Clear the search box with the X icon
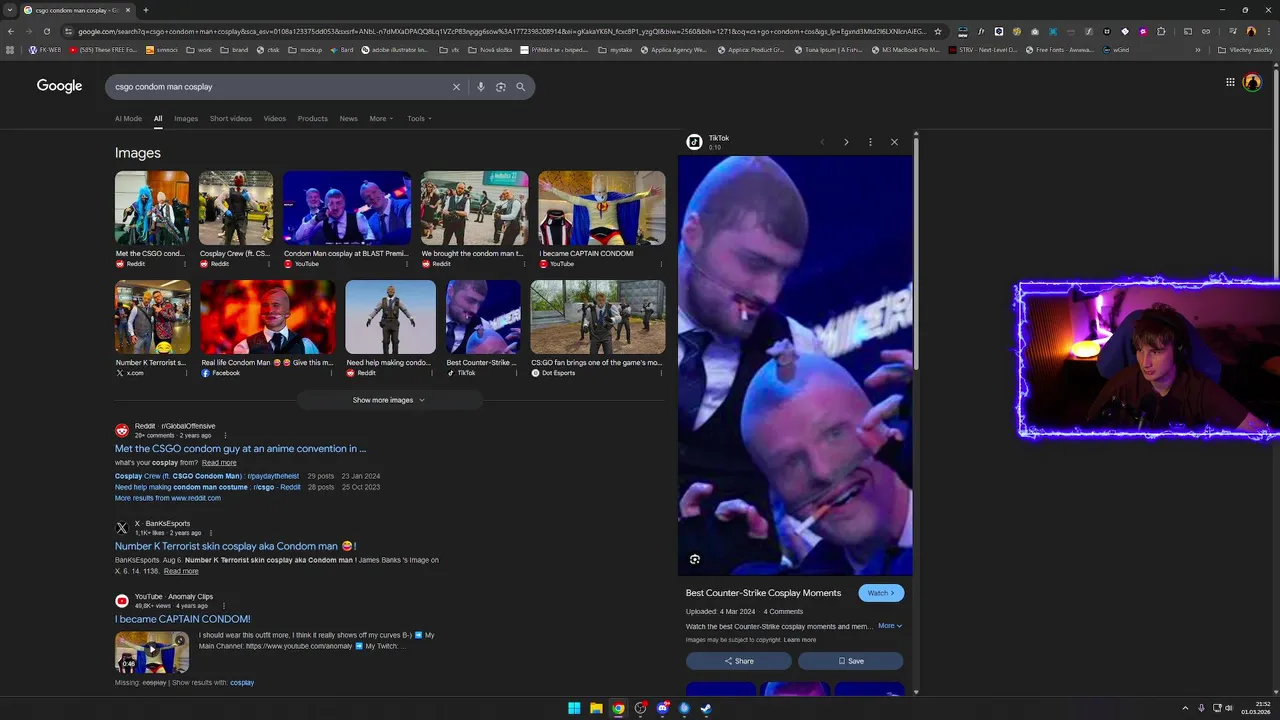The height and width of the screenshot is (720, 1280). (456, 87)
